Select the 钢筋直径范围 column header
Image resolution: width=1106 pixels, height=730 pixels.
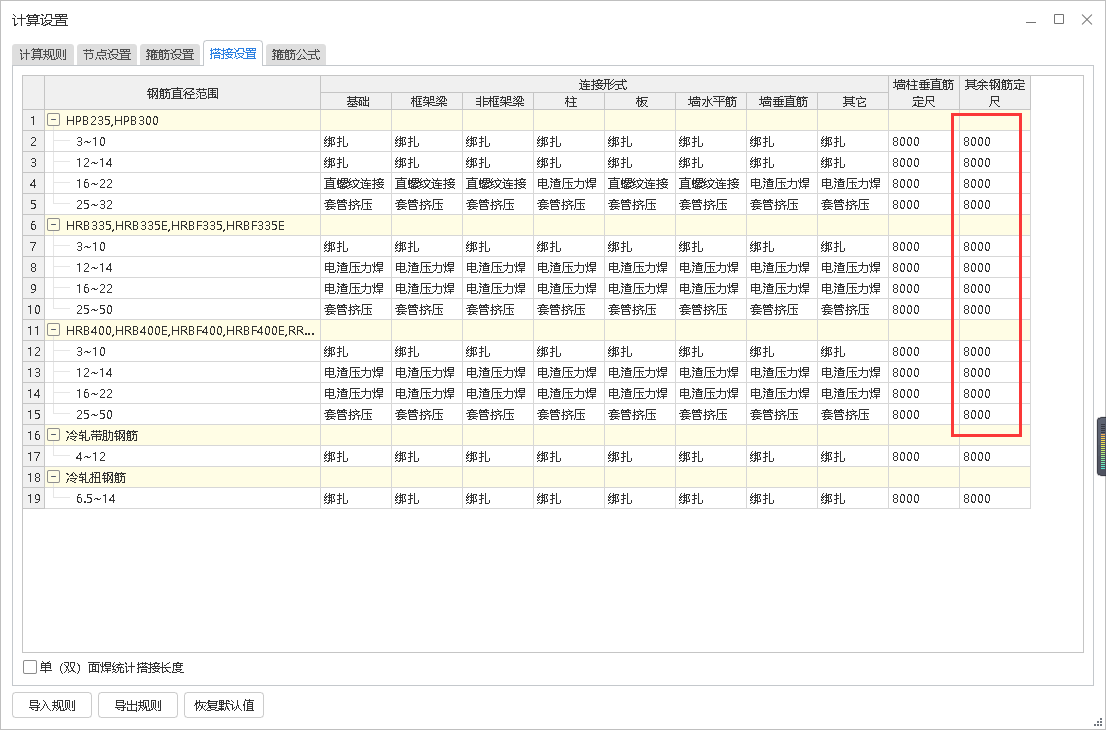[x=183, y=93]
